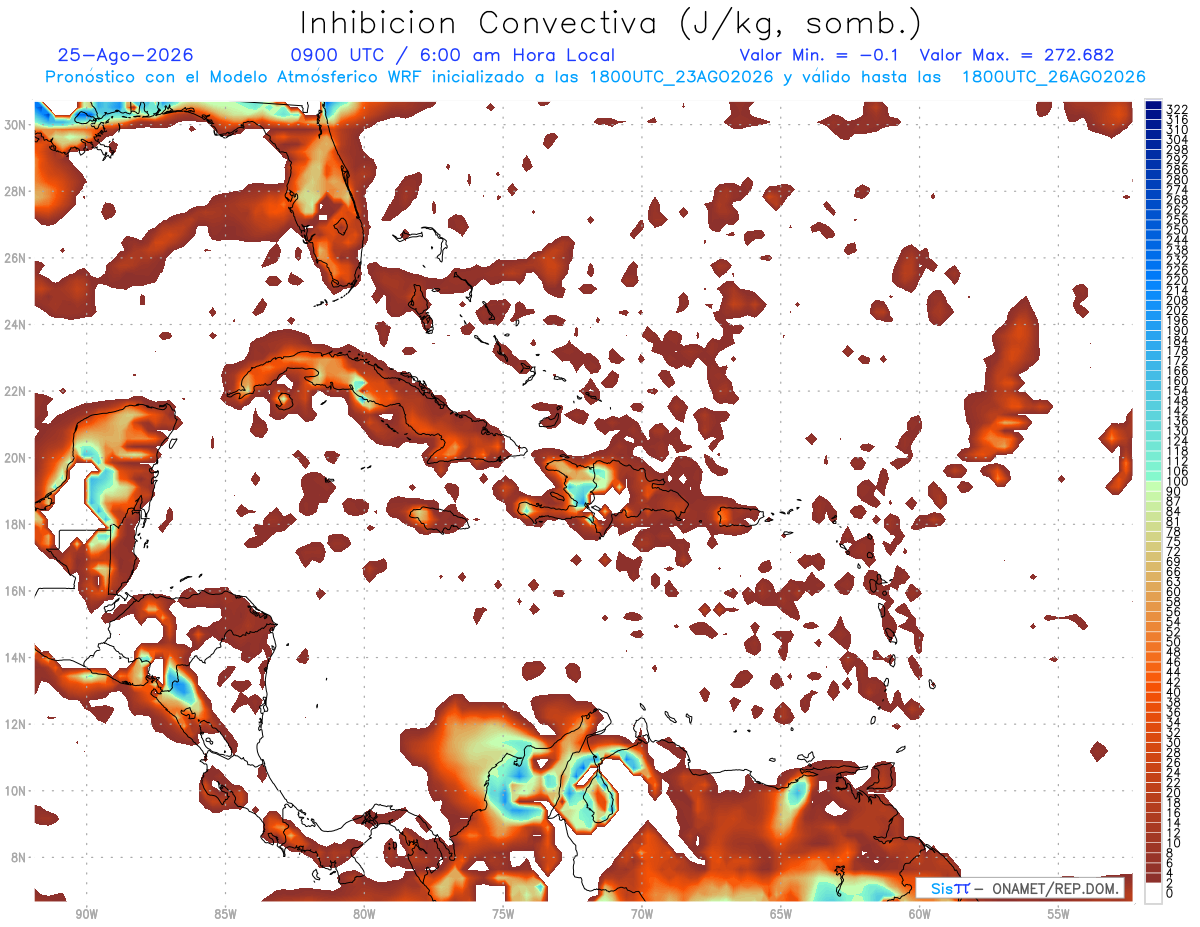Click the colorbar value label '40'
The image size is (1200, 927).
tap(1174, 692)
